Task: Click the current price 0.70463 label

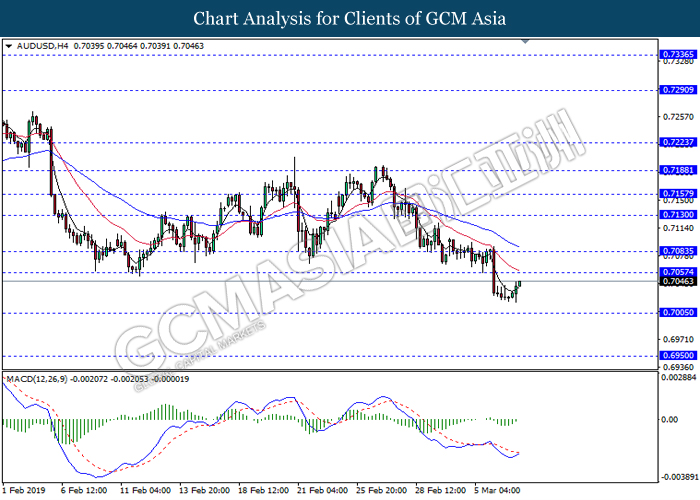Action: [678, 281]
